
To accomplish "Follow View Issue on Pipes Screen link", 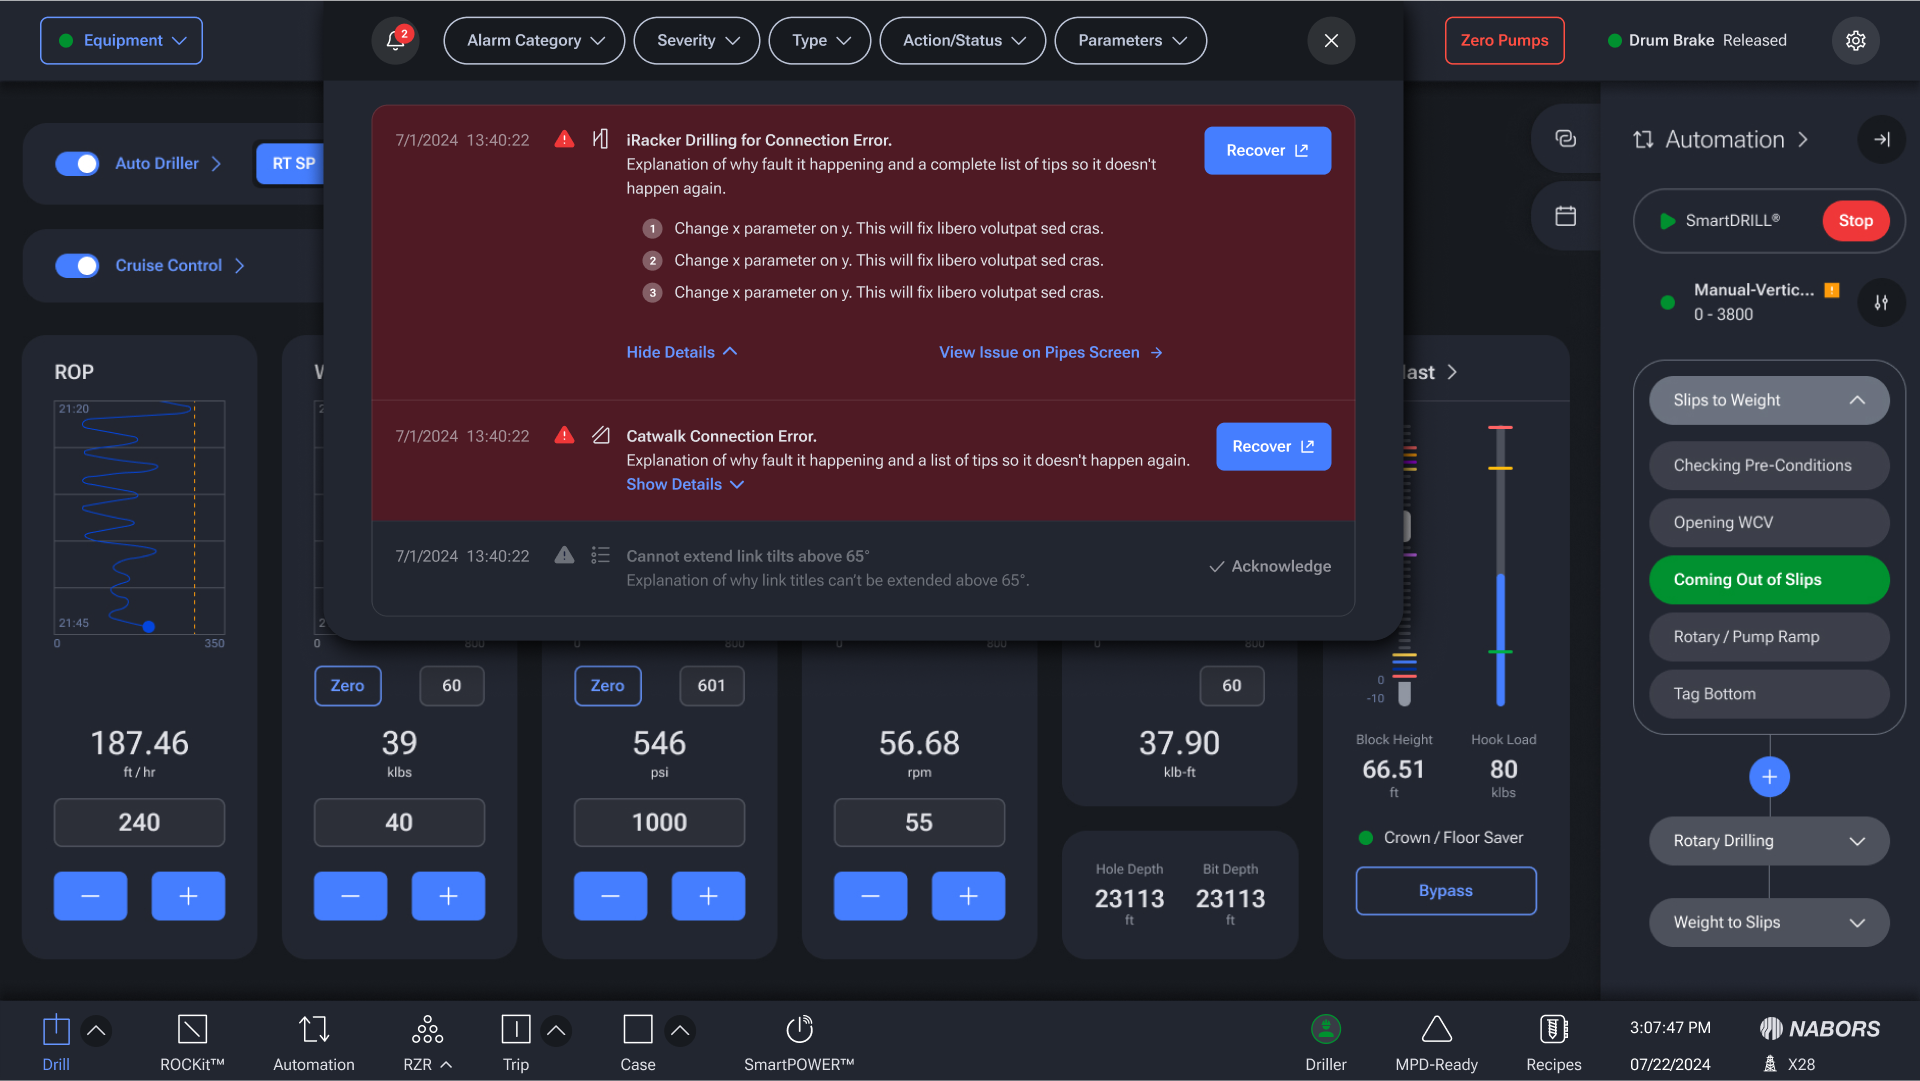I will [1050, 352].
